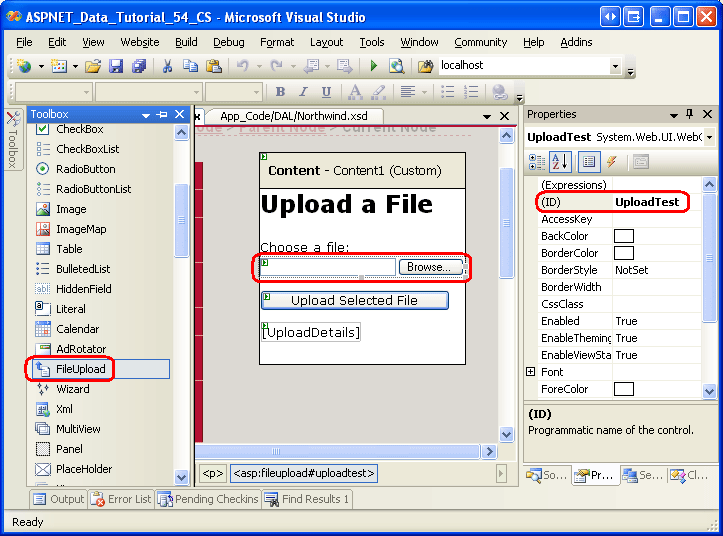723x536 pixels.
Task: Select the RadioButton control in Toolbox
Action: pyautogui.click(x=85, y=169)
